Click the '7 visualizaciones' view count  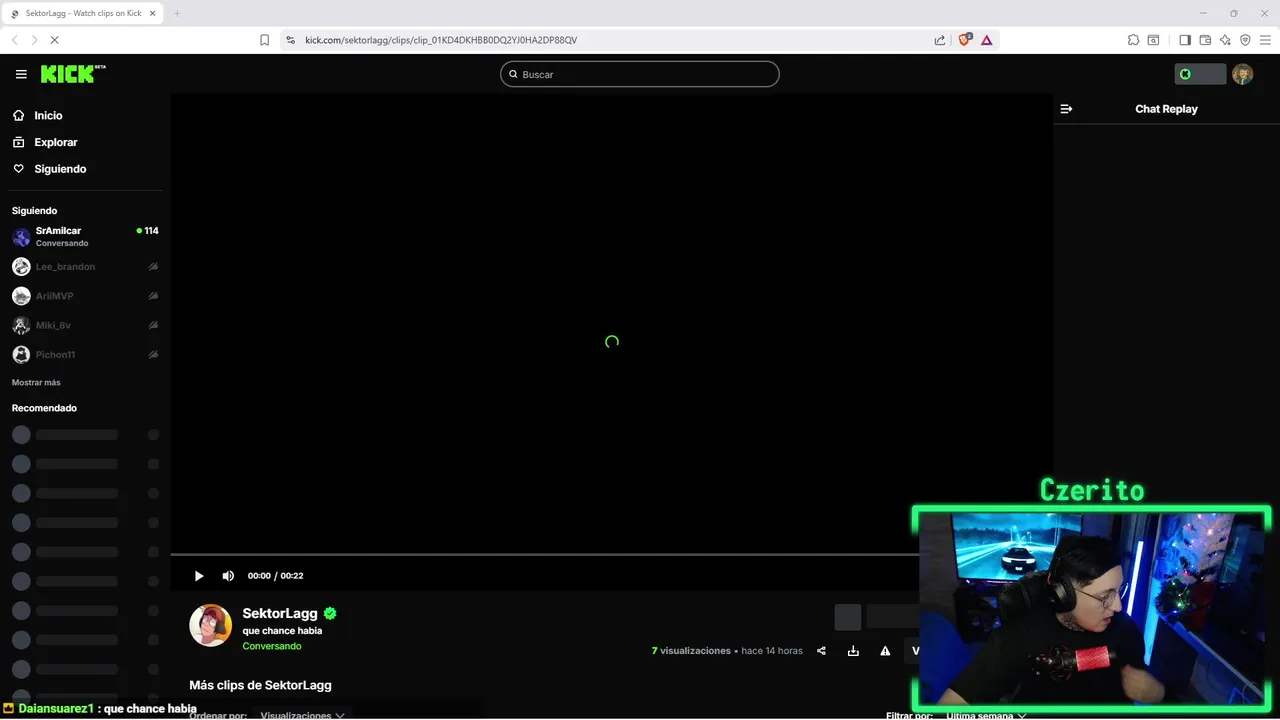pyautogui.click(x=691, y=651)
